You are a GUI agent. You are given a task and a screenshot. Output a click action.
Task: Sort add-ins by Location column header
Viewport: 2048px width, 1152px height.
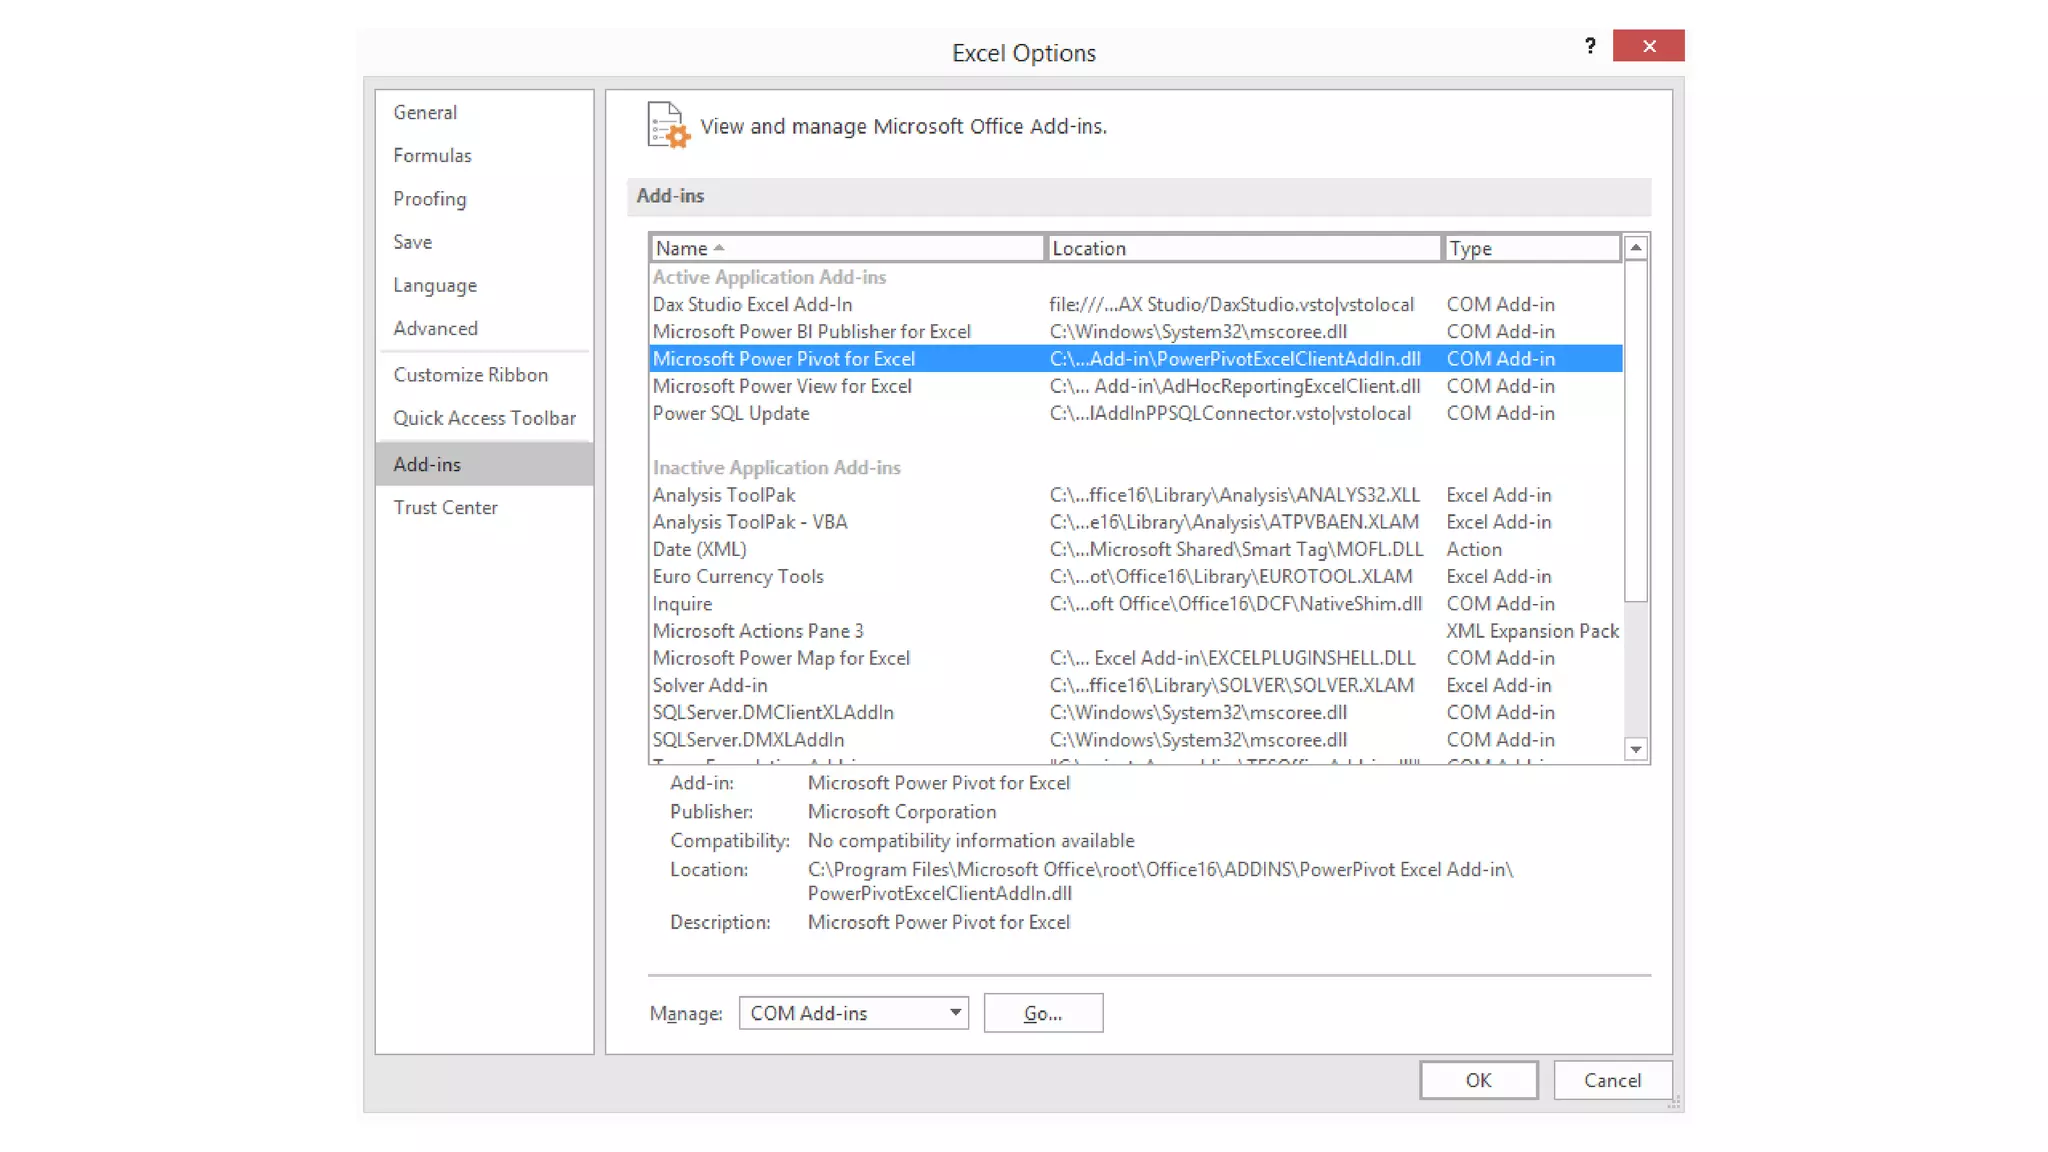(1243, 248)
